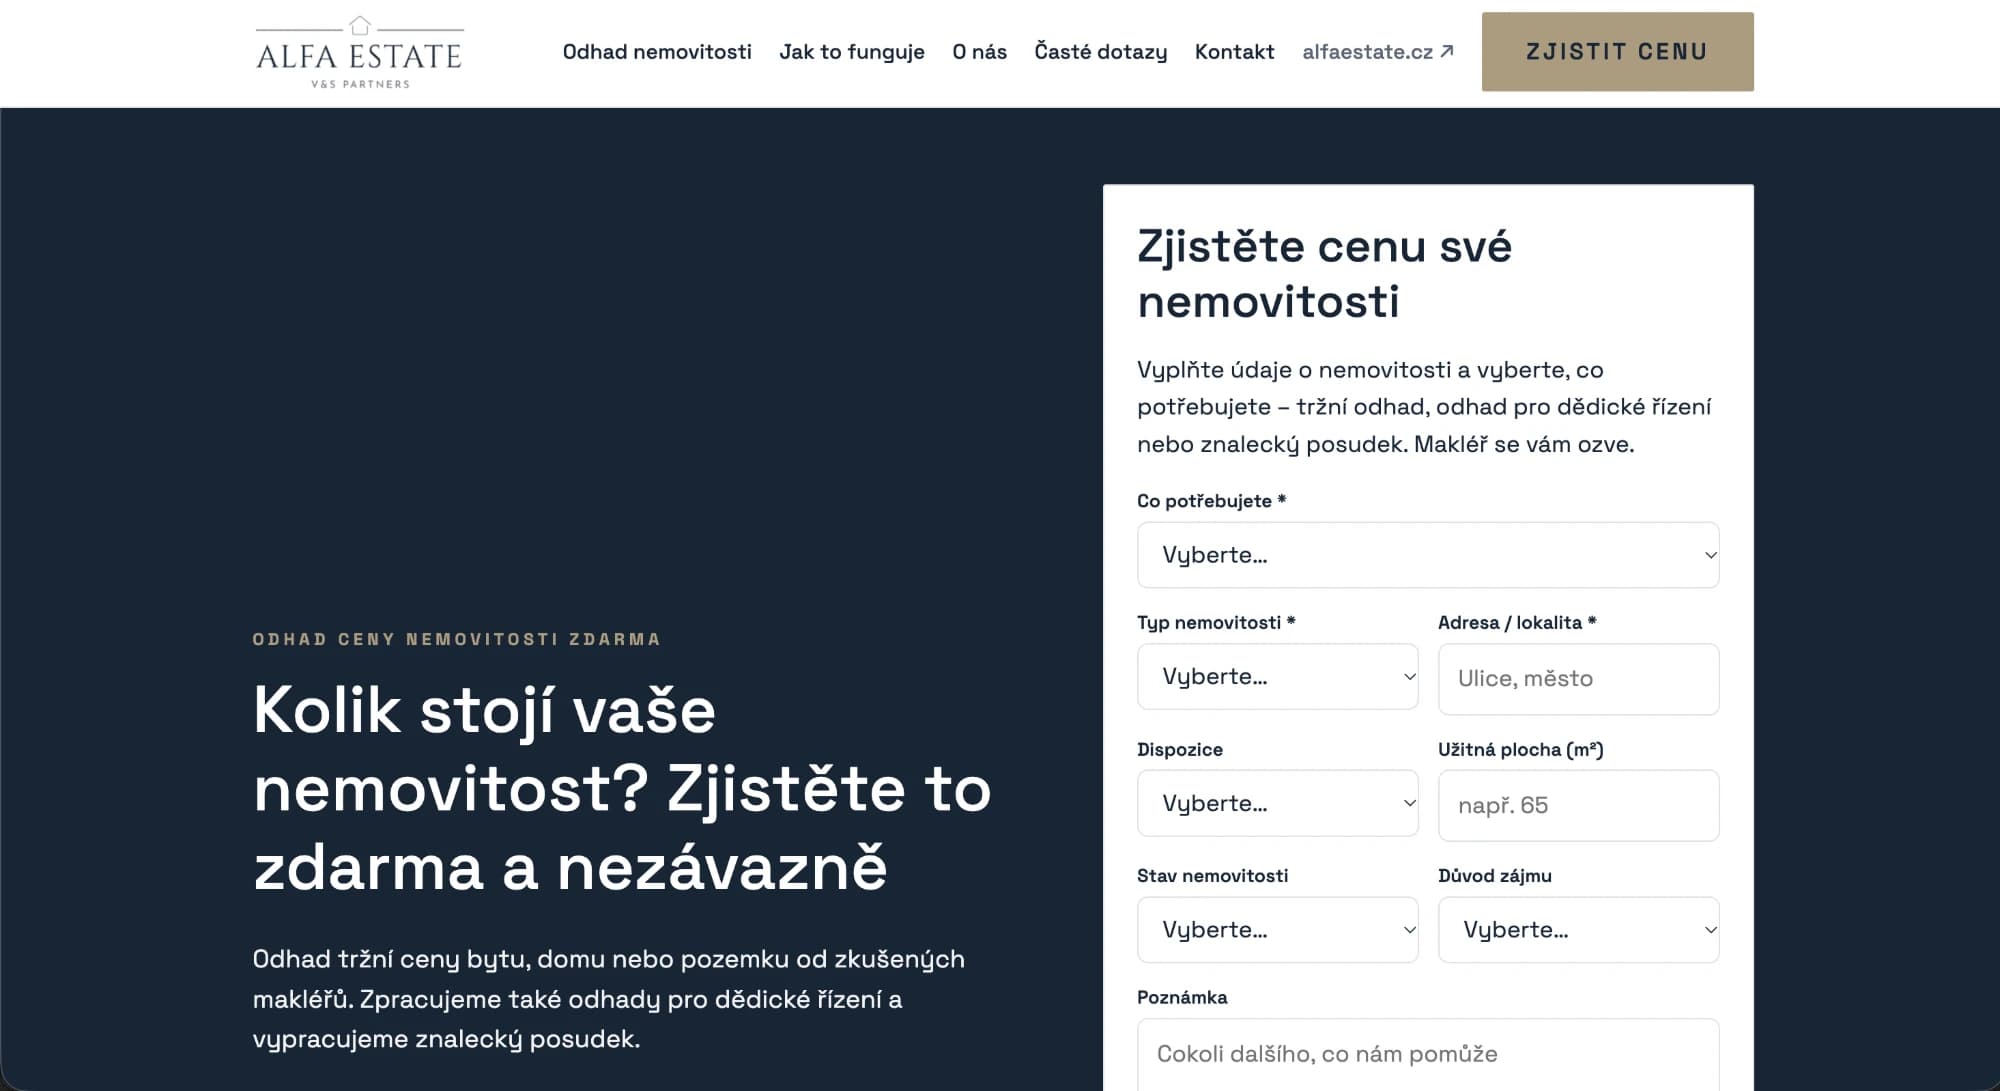This screenshot has width=2000, height=1091.
Task: Expand the Typ nemovitosti dropdown
Action: click(x=1277, y=677)
